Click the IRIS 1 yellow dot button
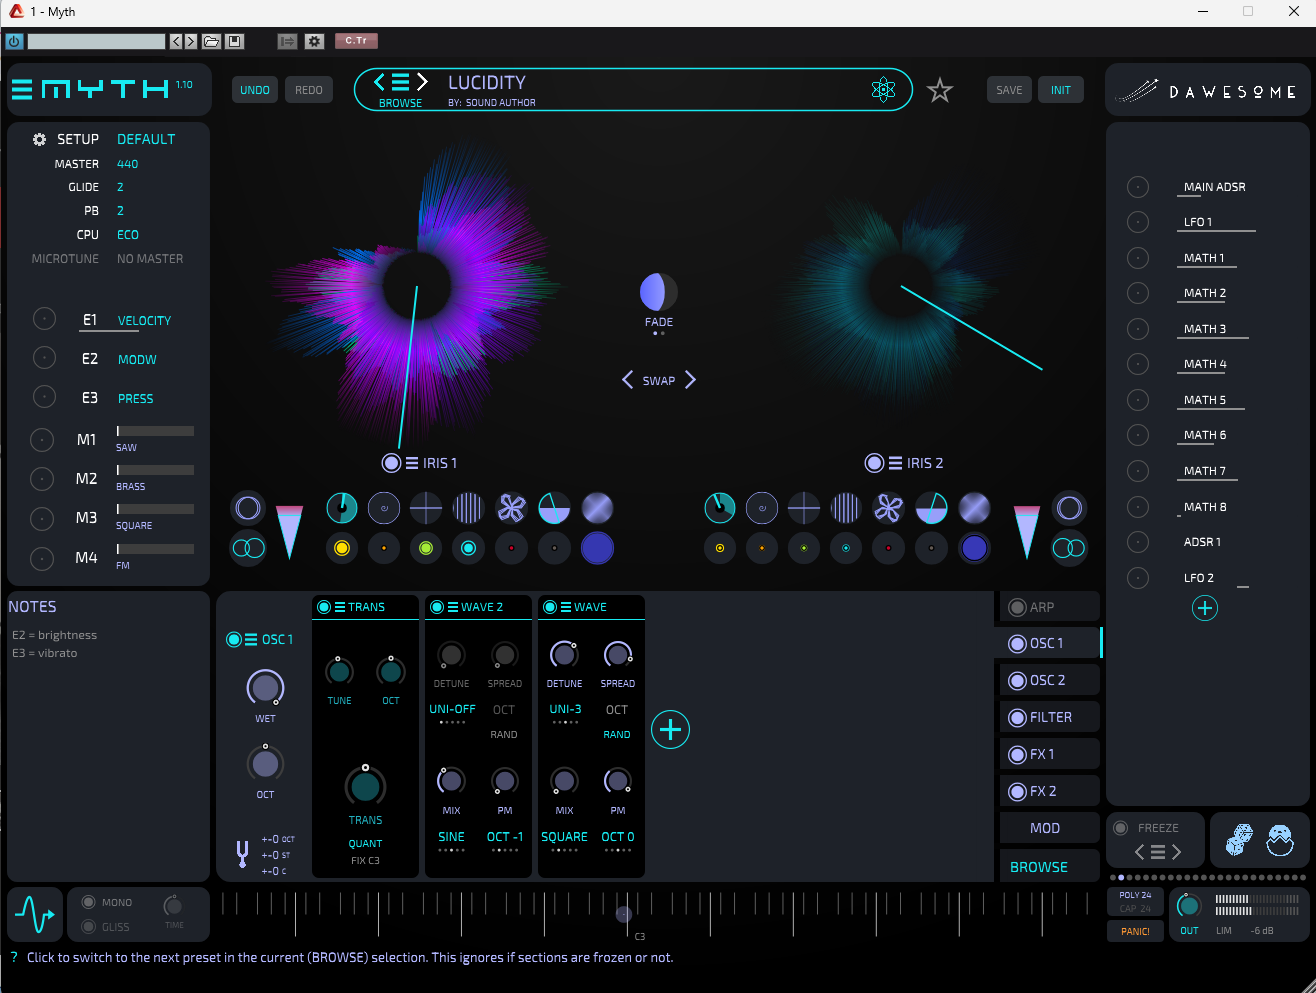Screen dimensions: 1316x993 [342, 548]
